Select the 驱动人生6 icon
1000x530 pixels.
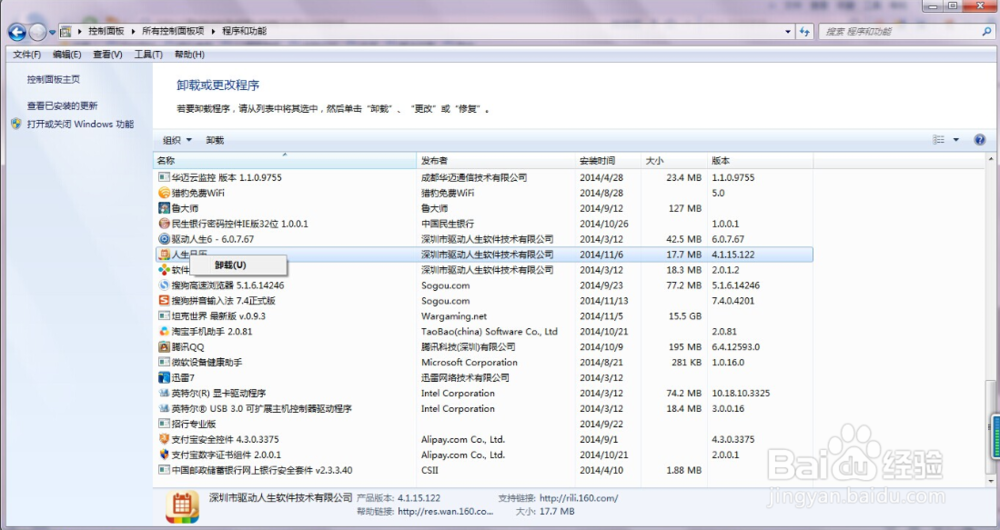[x=164, y=239]
